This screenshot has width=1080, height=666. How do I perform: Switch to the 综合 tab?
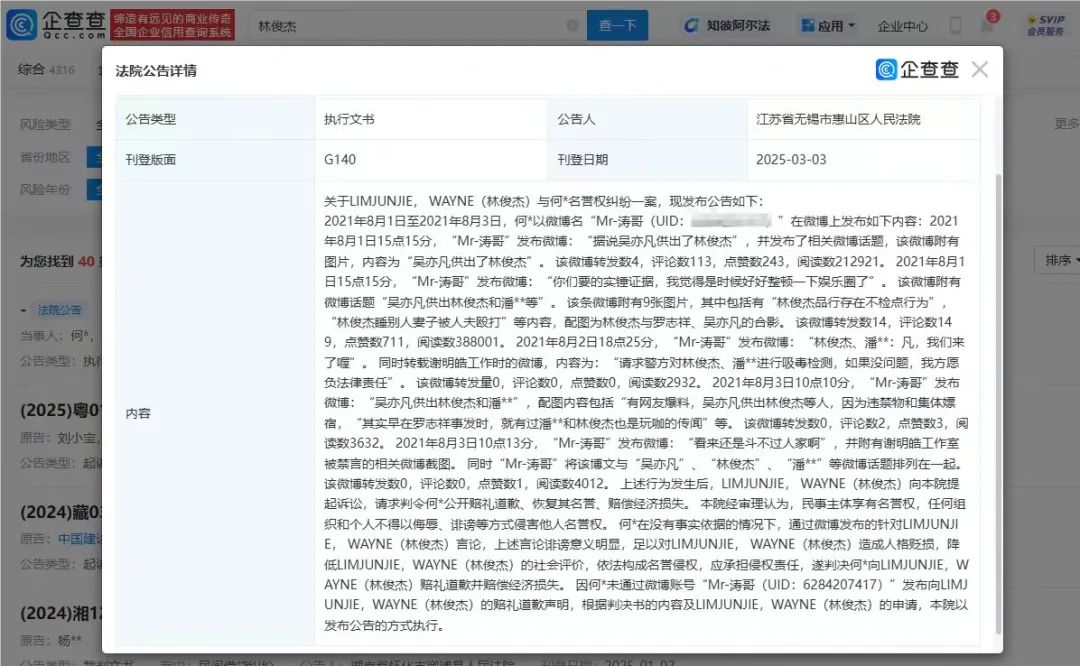coord(32,69)
